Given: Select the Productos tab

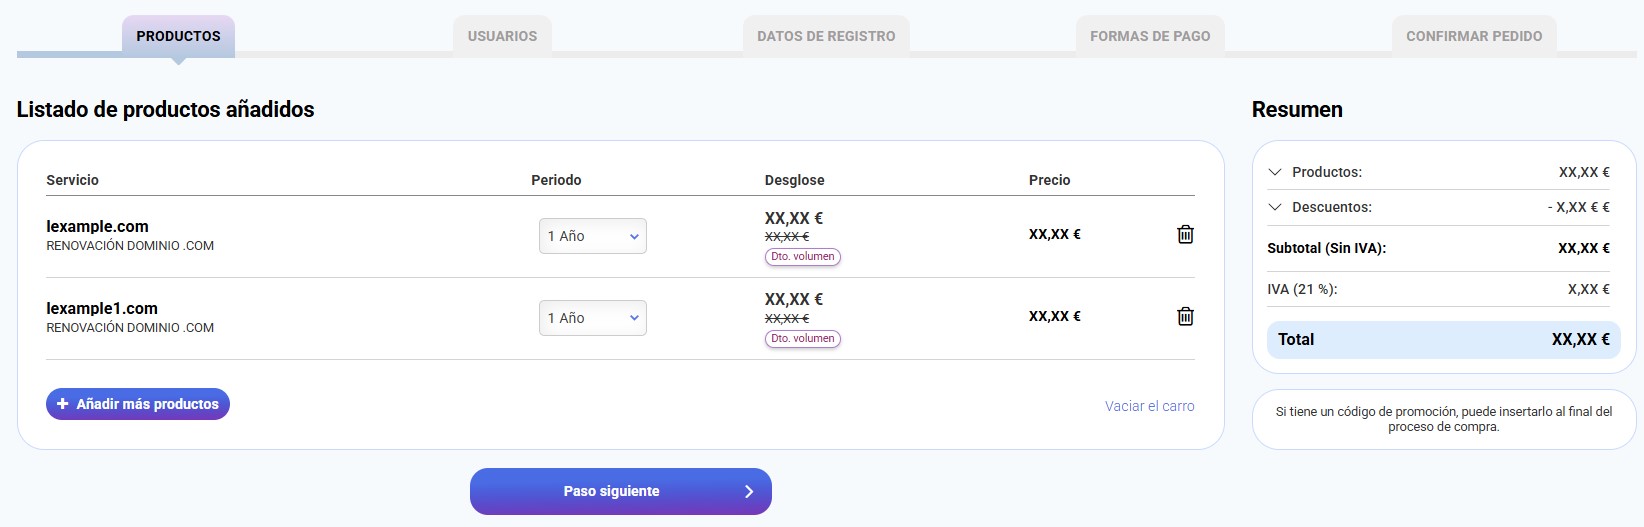Looking at the screenshot, I should tap(178, 36).
